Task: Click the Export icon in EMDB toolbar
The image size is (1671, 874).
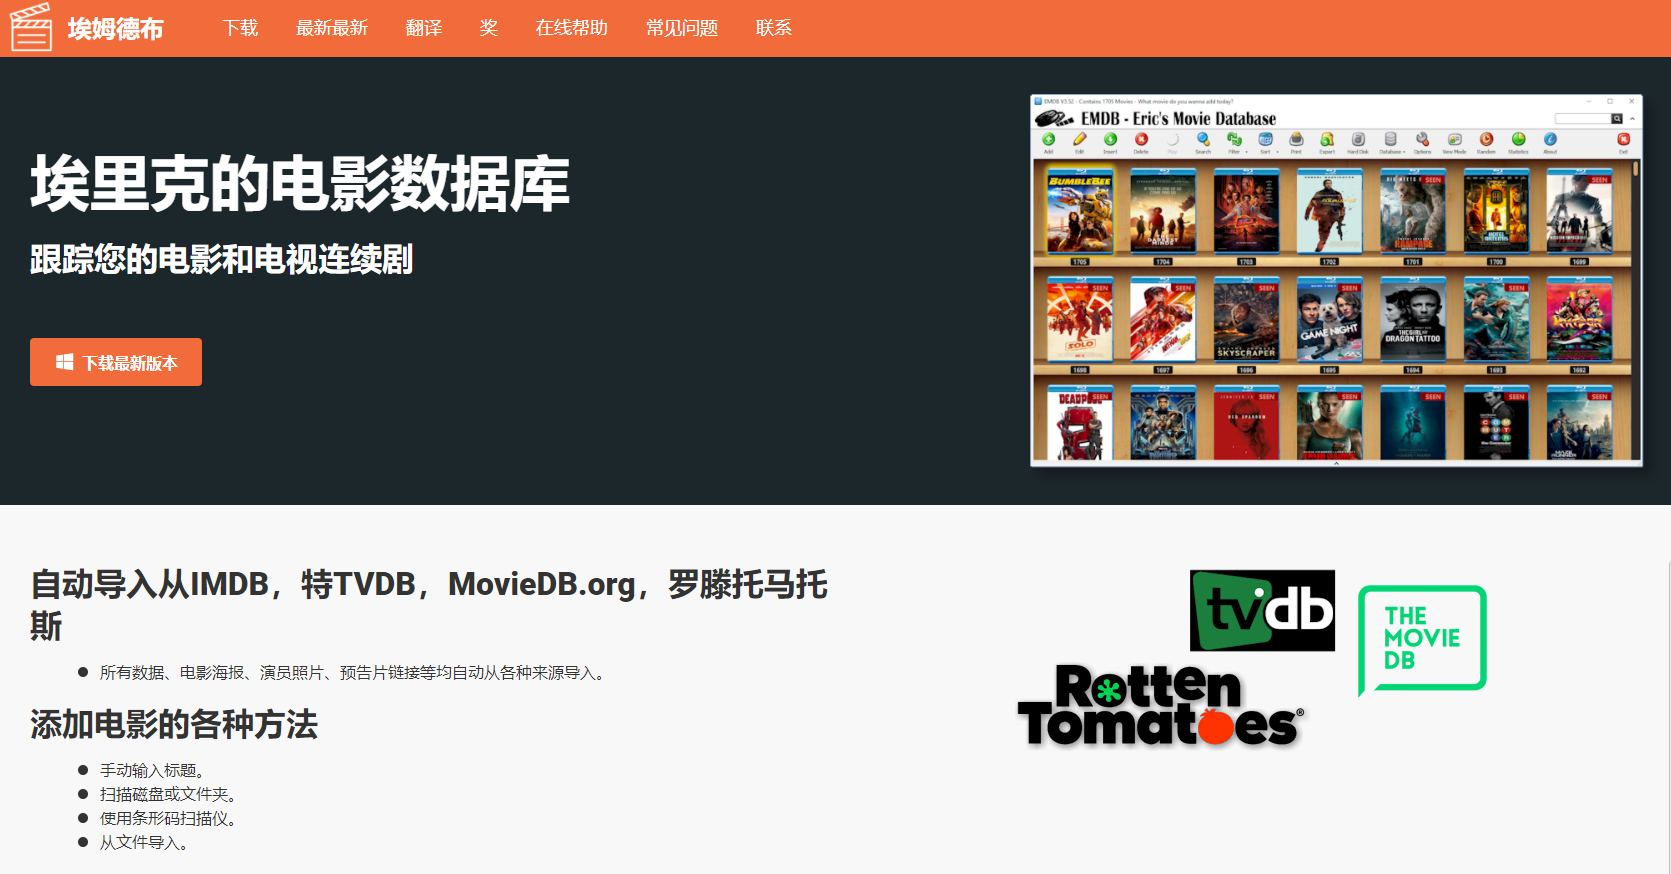Action: (x=1327, y=140)
